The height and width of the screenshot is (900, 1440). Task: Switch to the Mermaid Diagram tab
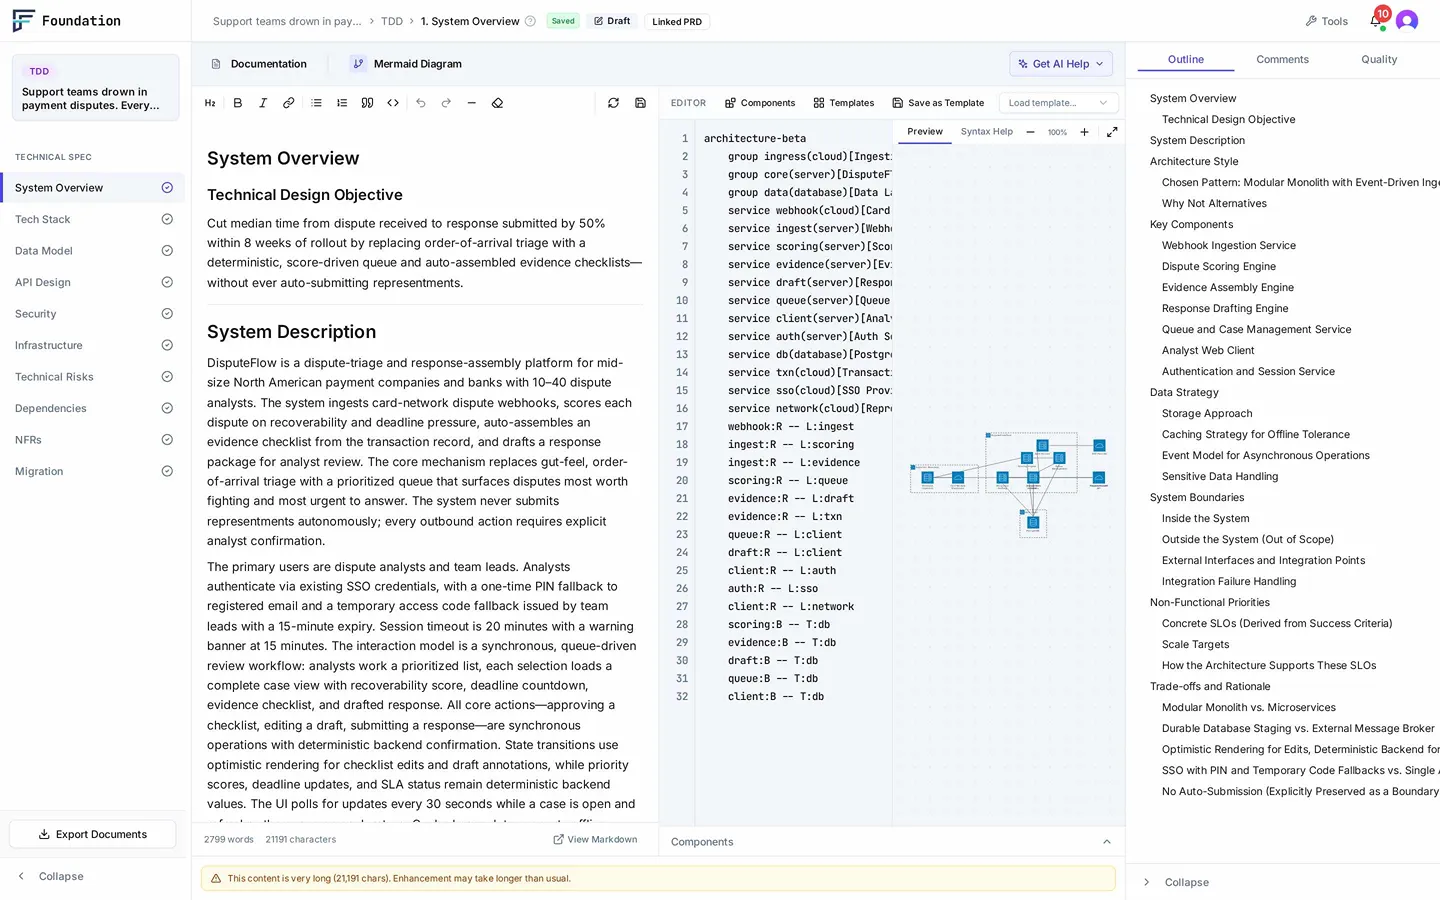(406, 64)
